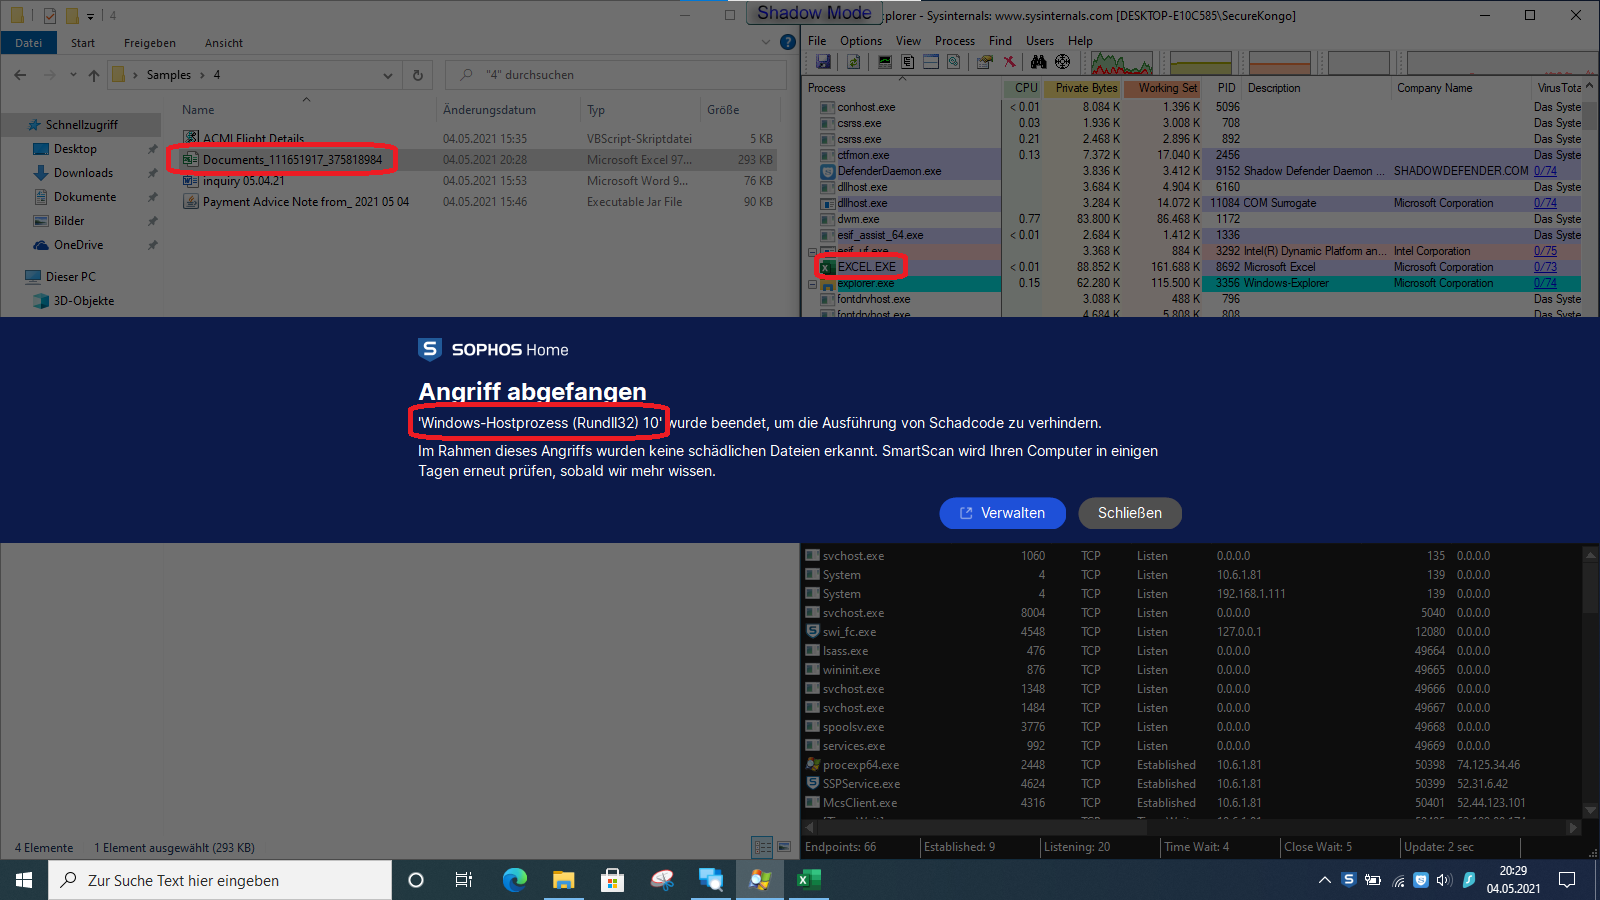Click the Schließen button in Sophos alert
Screen dimensions: 1600x900
1130,513
